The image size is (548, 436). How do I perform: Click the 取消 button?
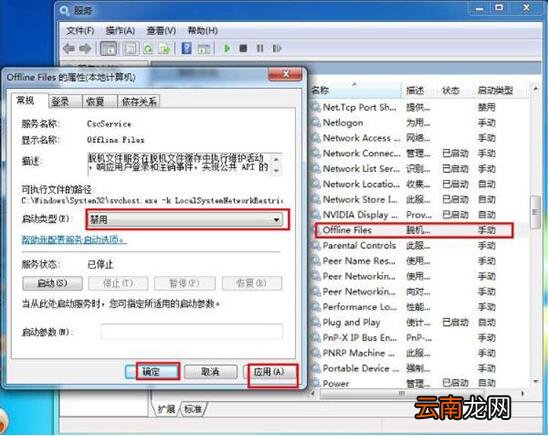(210, 372)
